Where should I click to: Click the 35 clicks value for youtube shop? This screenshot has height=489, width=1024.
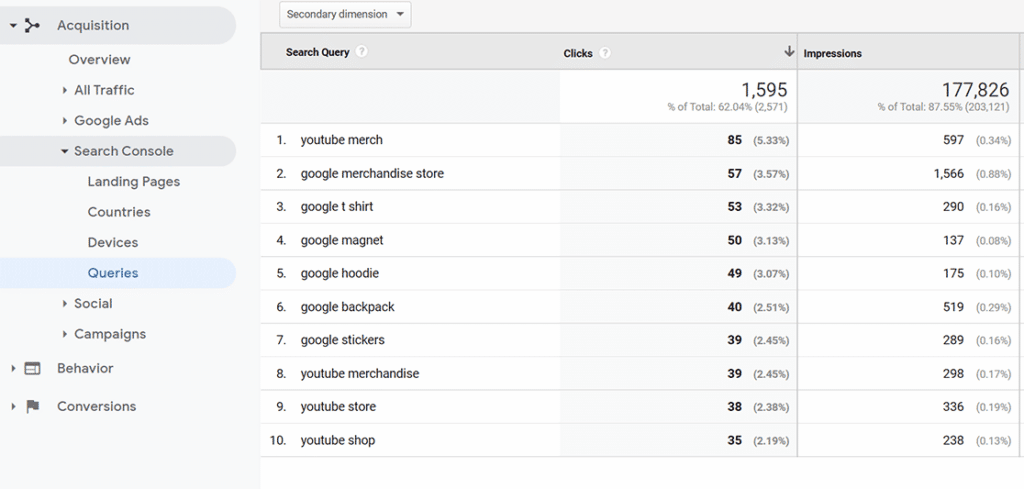click(x=735, y=441)
